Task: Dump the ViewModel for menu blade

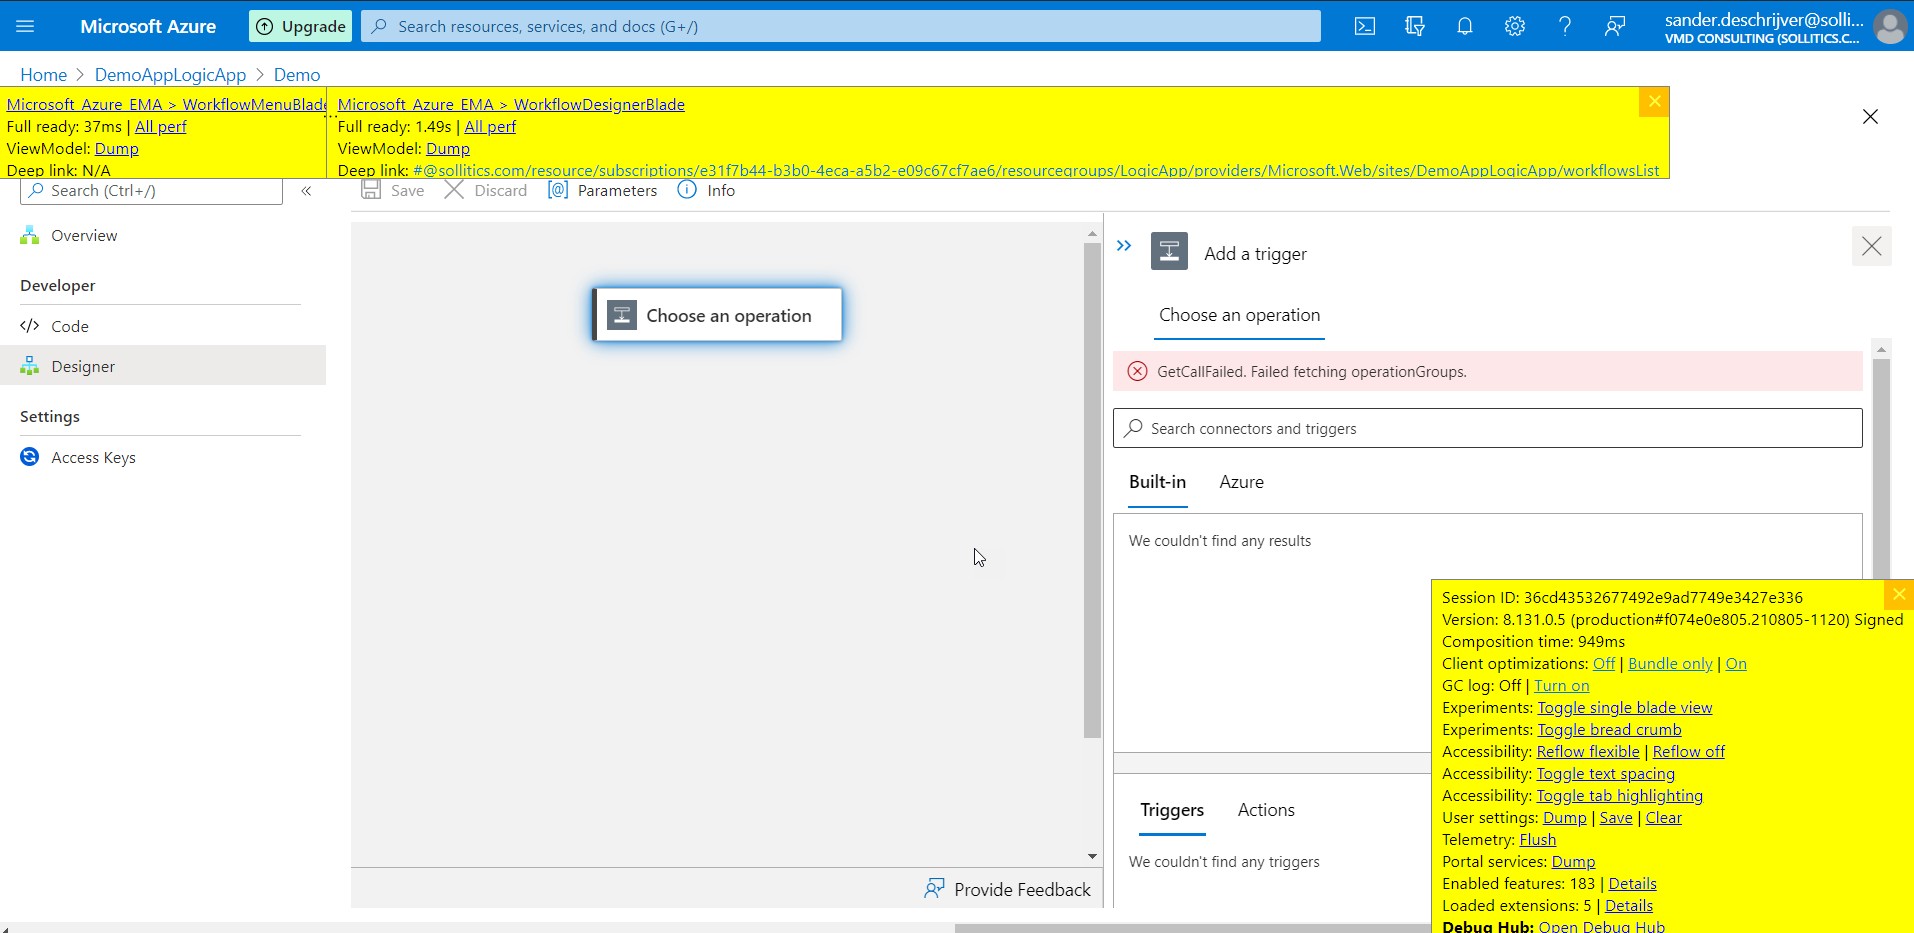Action: point(117,149)
